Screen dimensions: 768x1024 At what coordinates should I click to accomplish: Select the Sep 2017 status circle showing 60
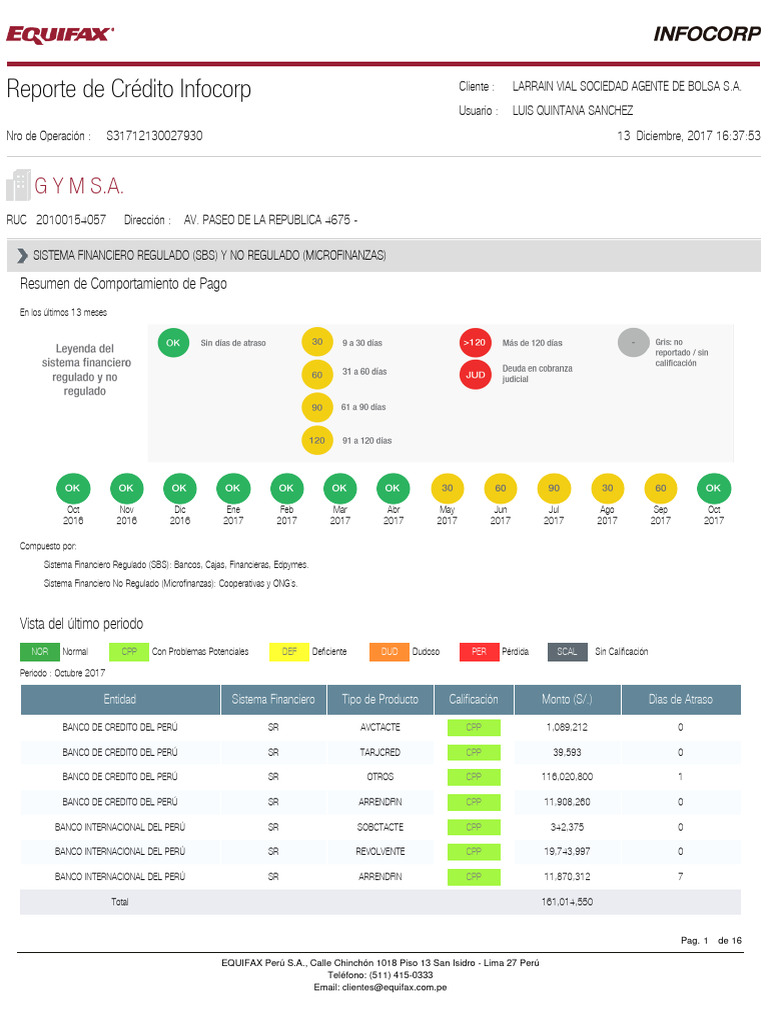(x=660, y=488)
